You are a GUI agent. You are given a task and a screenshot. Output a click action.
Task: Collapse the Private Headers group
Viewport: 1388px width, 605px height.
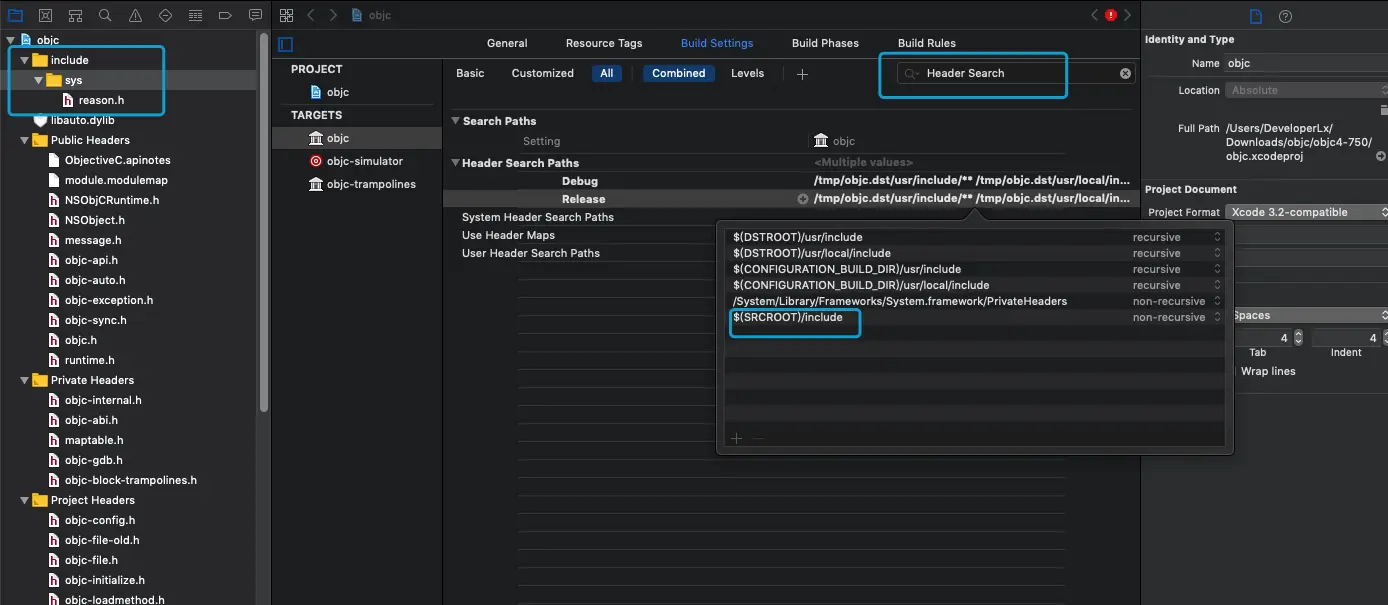[x=25, y=380]
